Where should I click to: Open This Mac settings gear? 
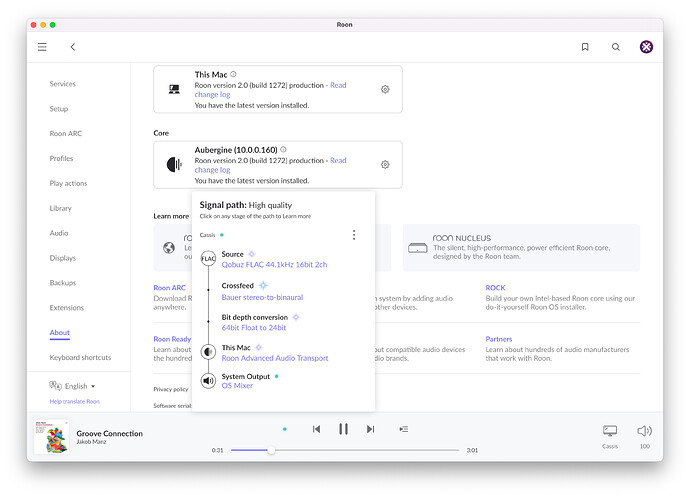(x=385, y=89)
